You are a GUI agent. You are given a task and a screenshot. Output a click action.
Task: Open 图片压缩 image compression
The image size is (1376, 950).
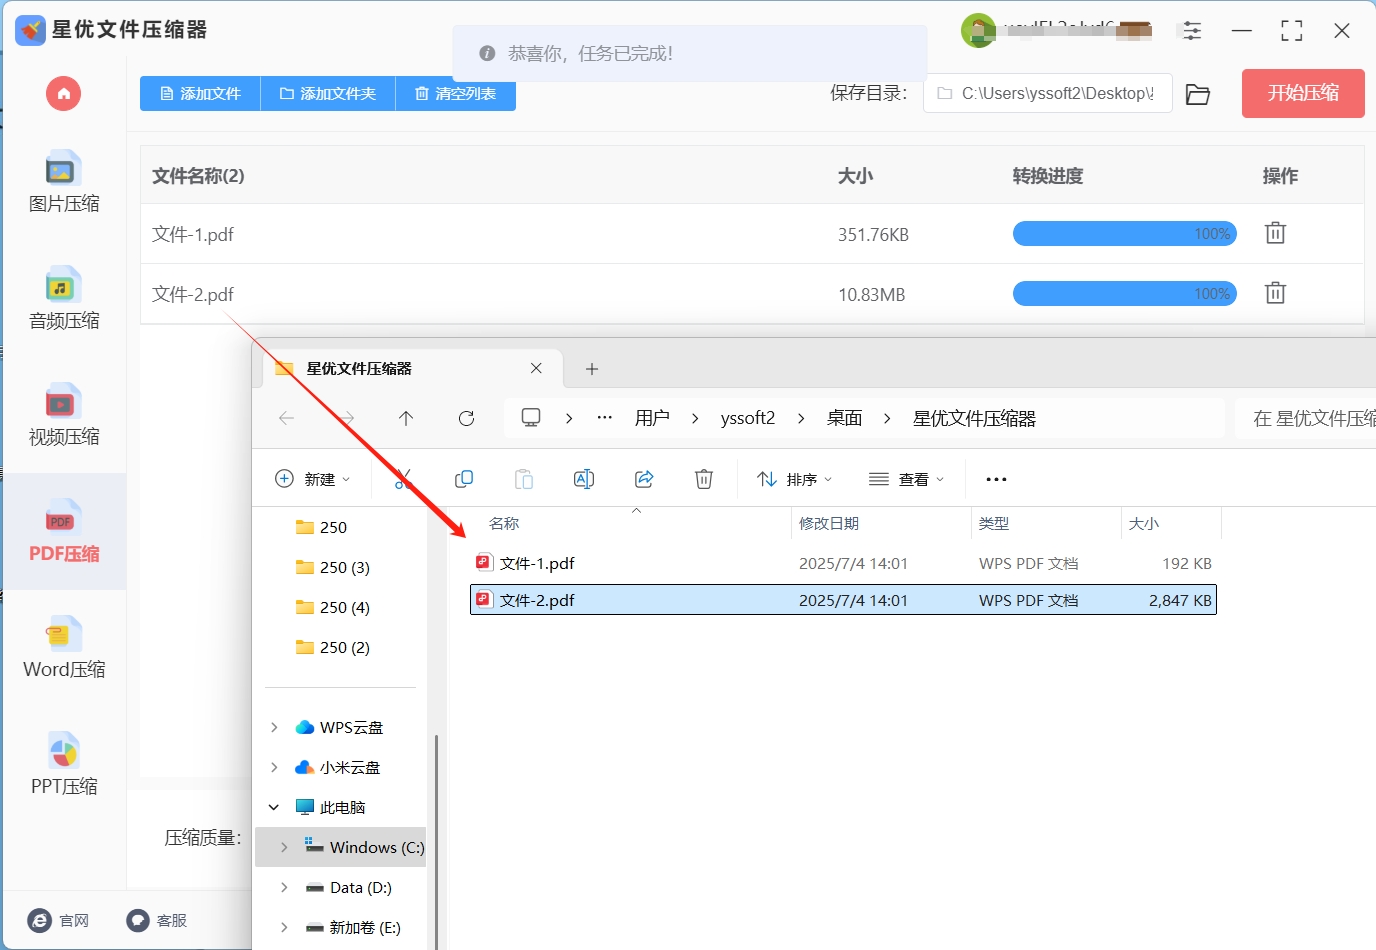[64, 182]
